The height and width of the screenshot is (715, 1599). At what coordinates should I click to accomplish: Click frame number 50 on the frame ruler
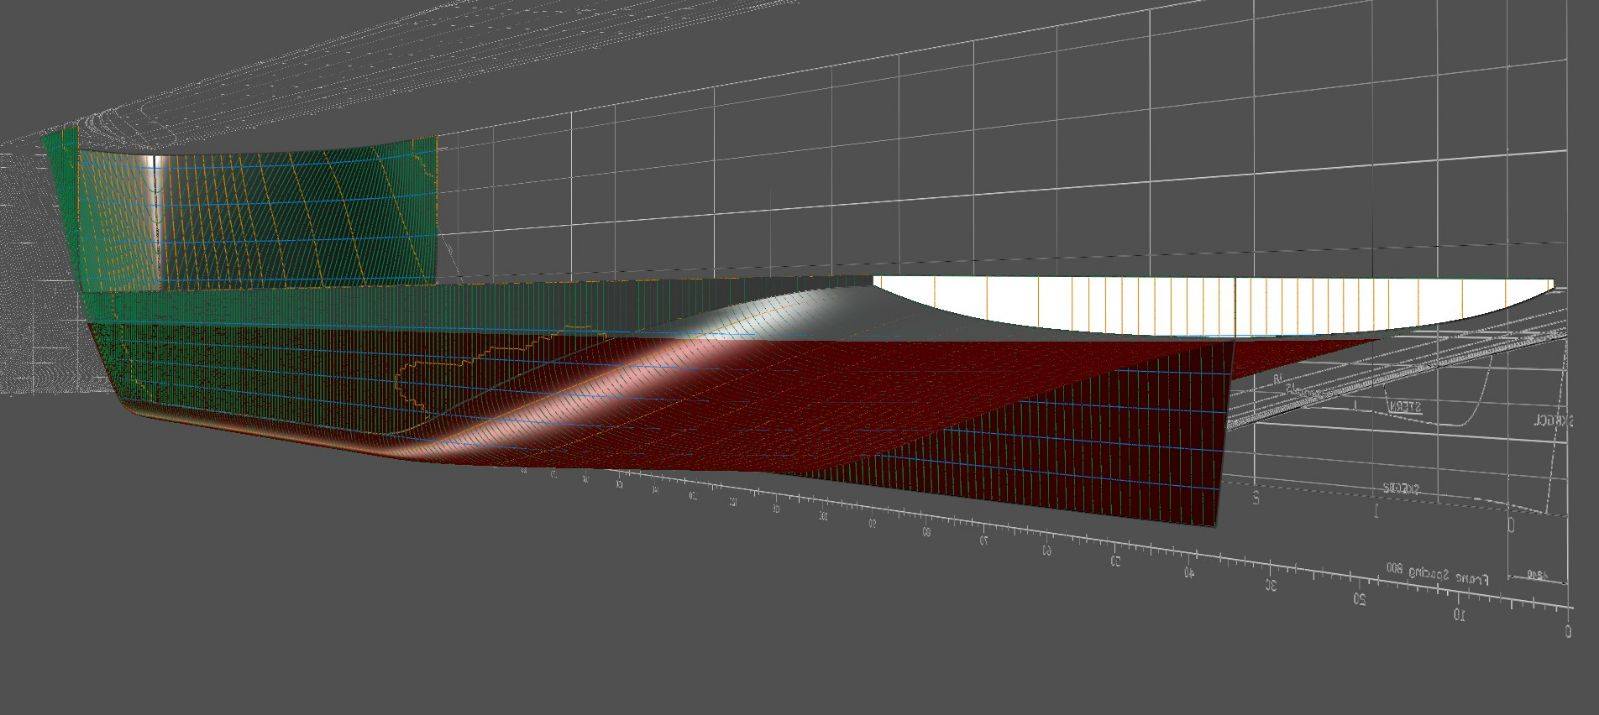(1114, 561)
